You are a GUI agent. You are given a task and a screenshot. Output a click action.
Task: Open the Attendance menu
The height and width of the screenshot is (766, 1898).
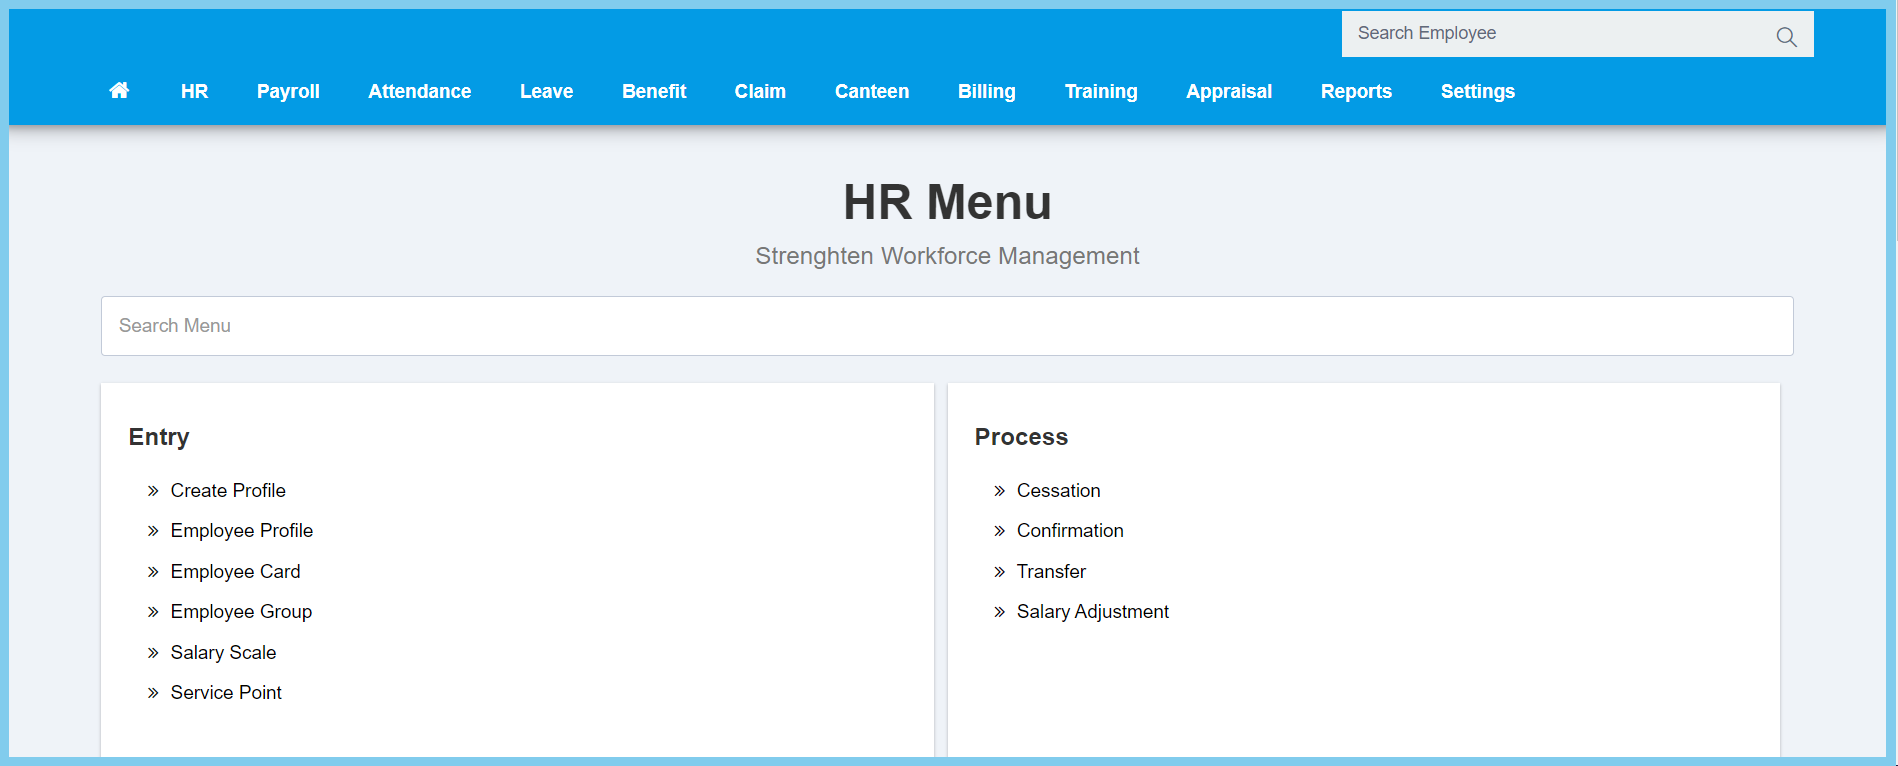click(419, 91)
